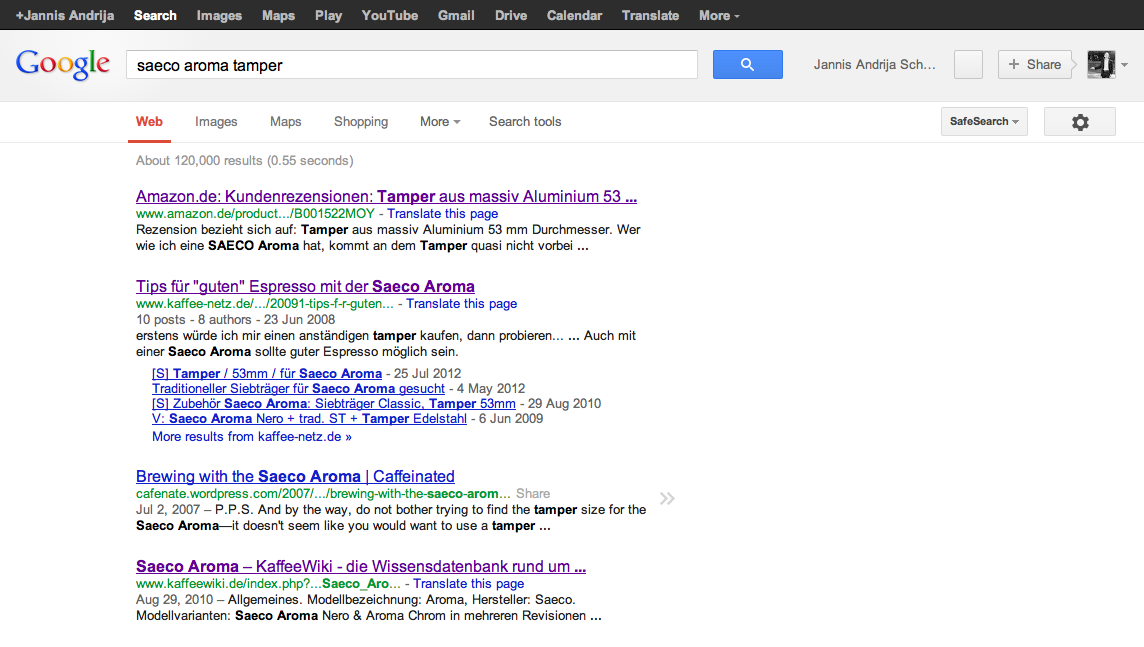Open Drive in the top bar
This screenshot has width=1144, height=647.
[511, 15]
